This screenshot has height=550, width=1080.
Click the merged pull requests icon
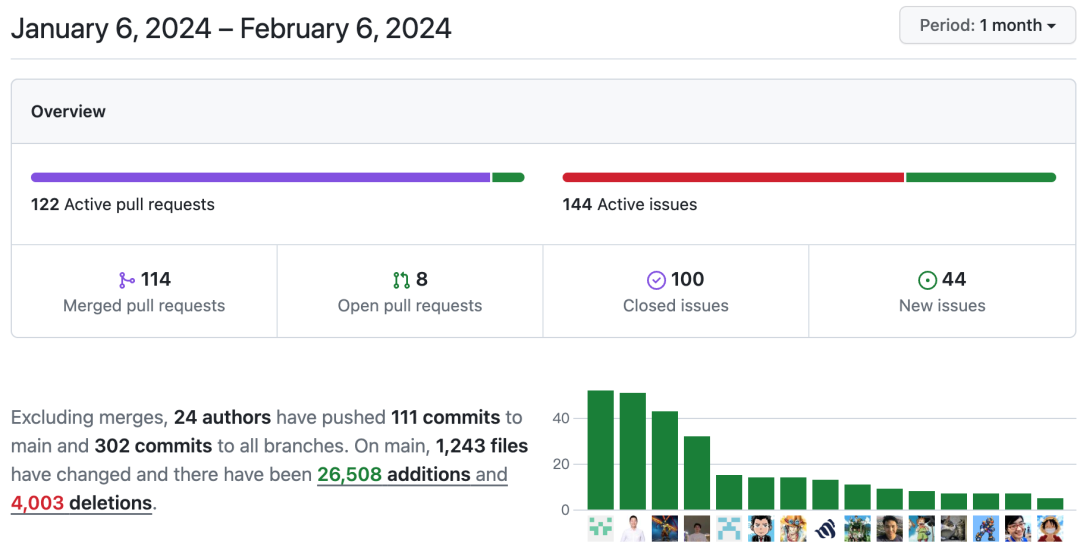127,280
